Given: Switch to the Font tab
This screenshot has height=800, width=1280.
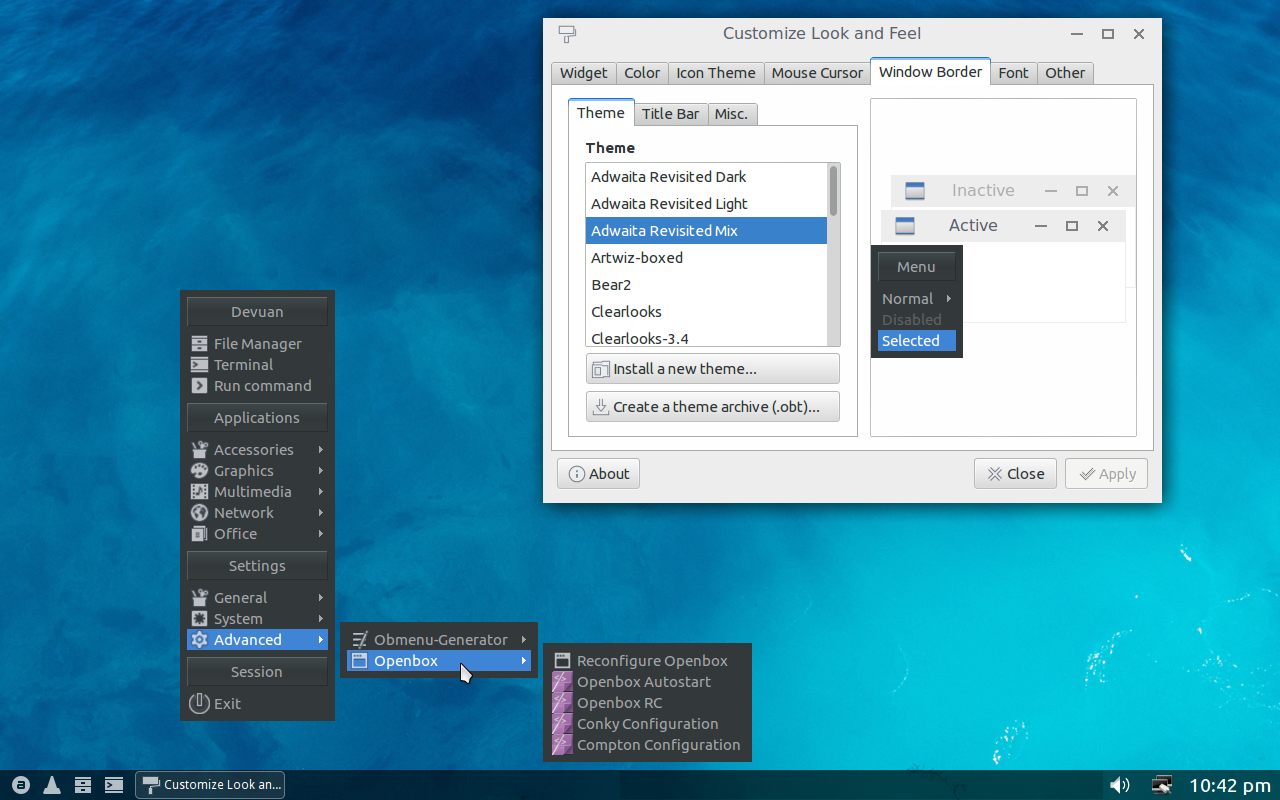Looking at the screenshot, I should coord(1013,73).
